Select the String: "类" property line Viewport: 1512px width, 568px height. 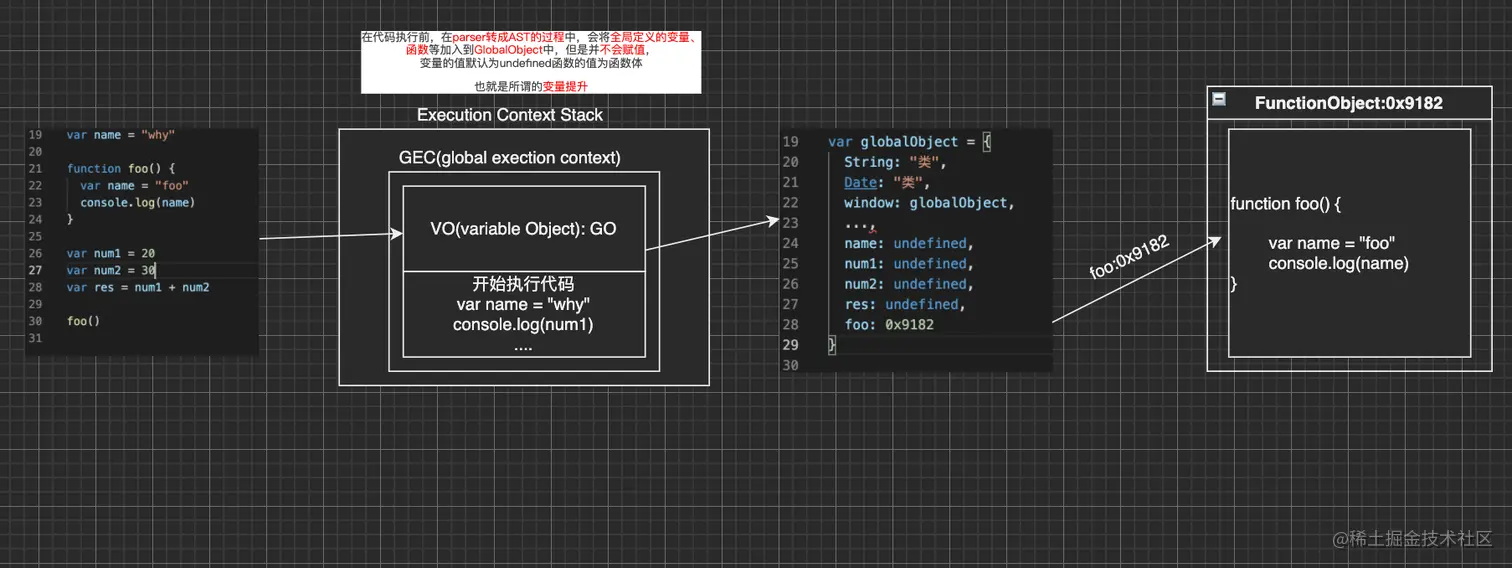point(895,162)
